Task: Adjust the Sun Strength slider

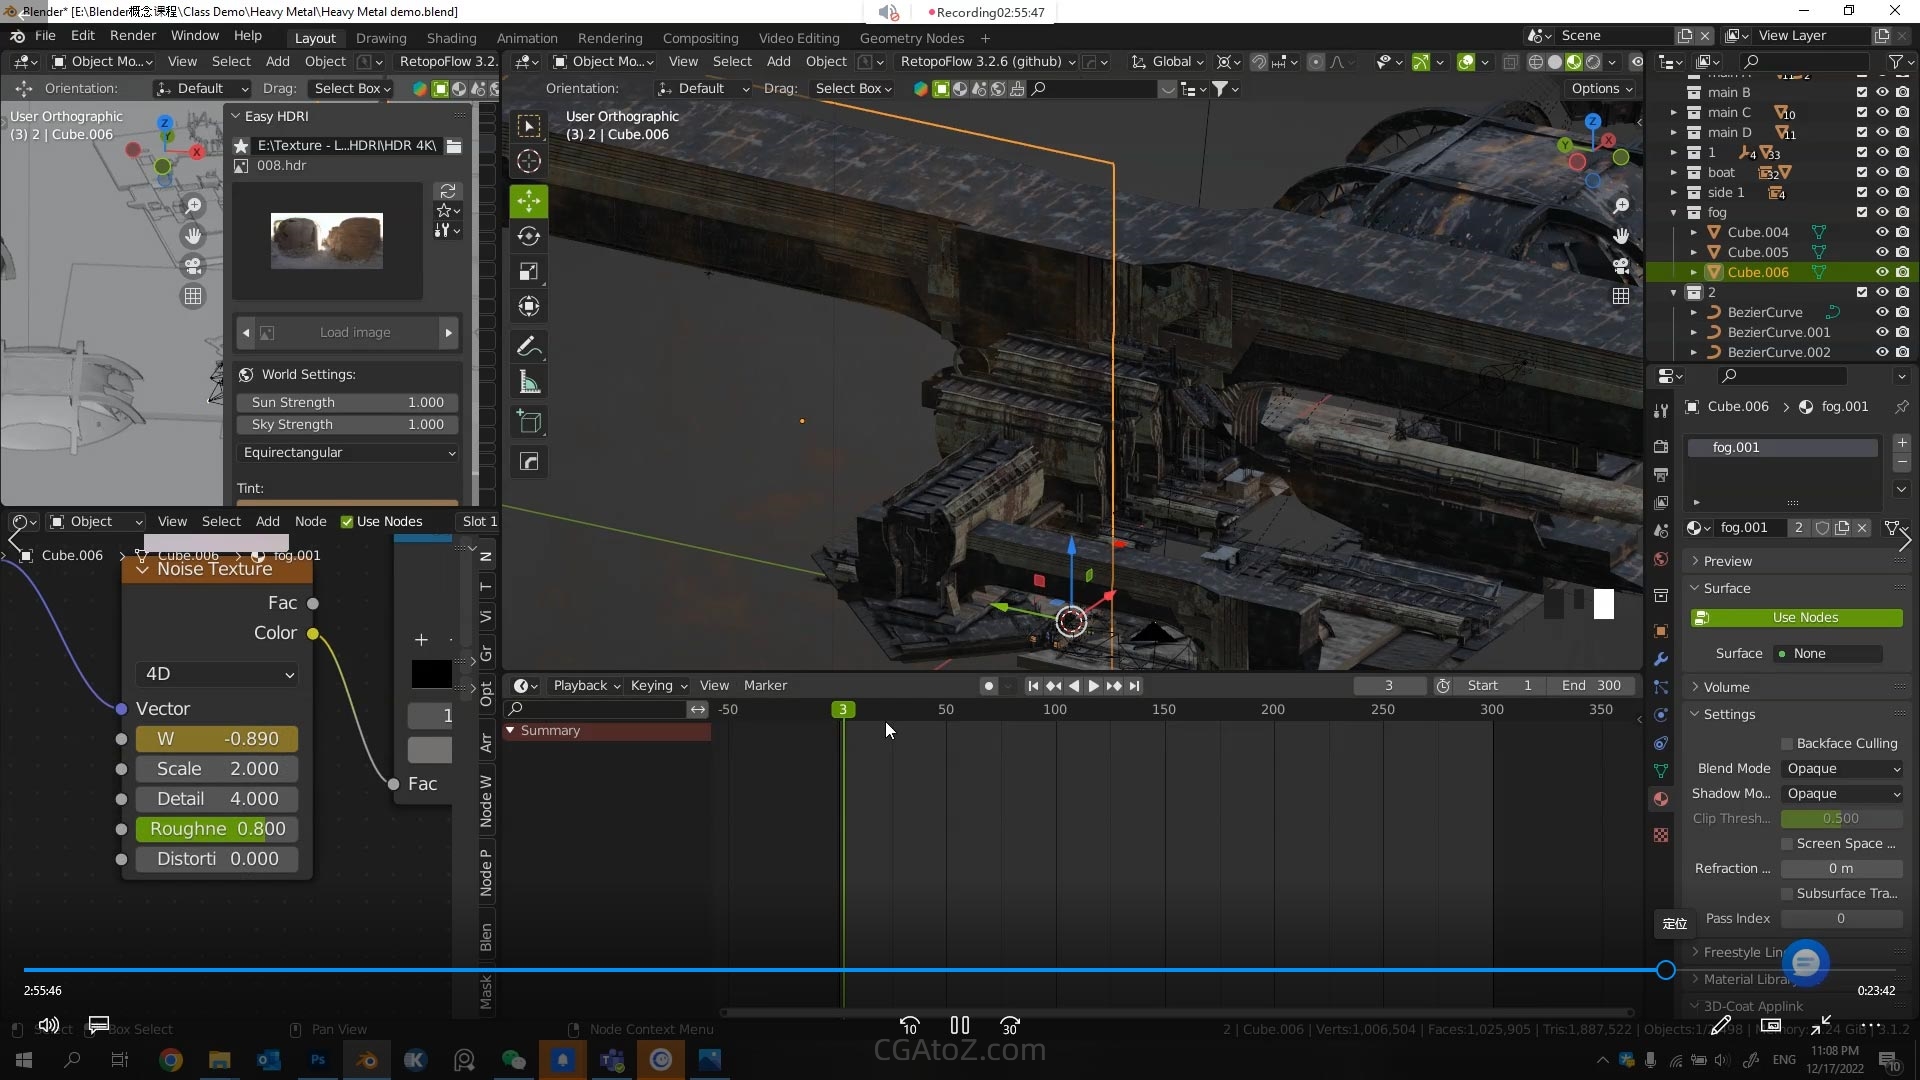Action: (x=347, y=402)
